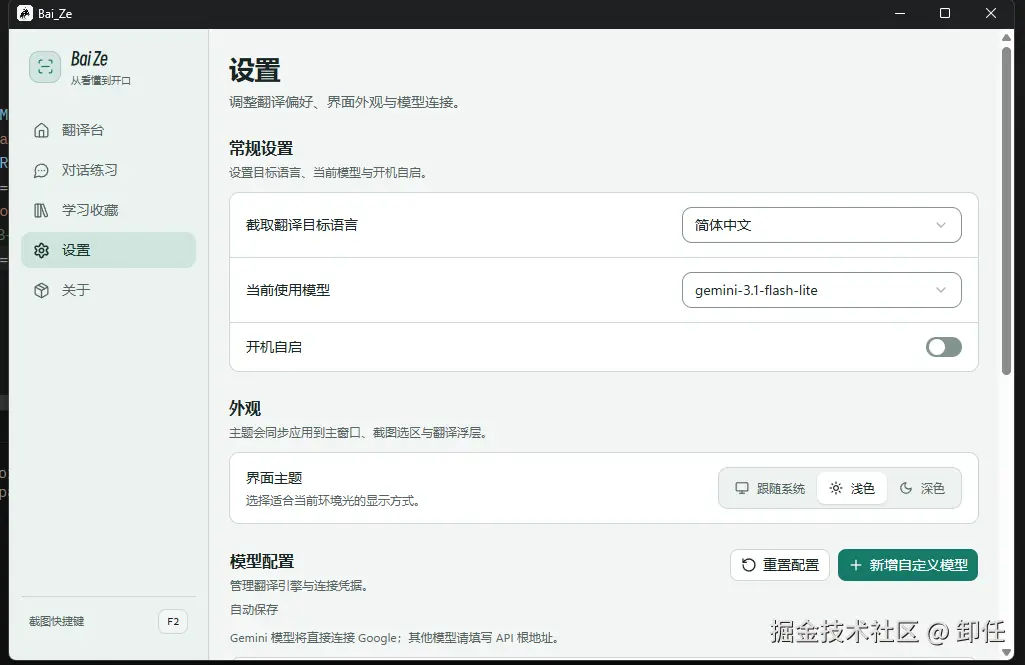Open the 简体中文 target language dropdown
This screenshot has width=1025, height=665.
coord(822,225)
